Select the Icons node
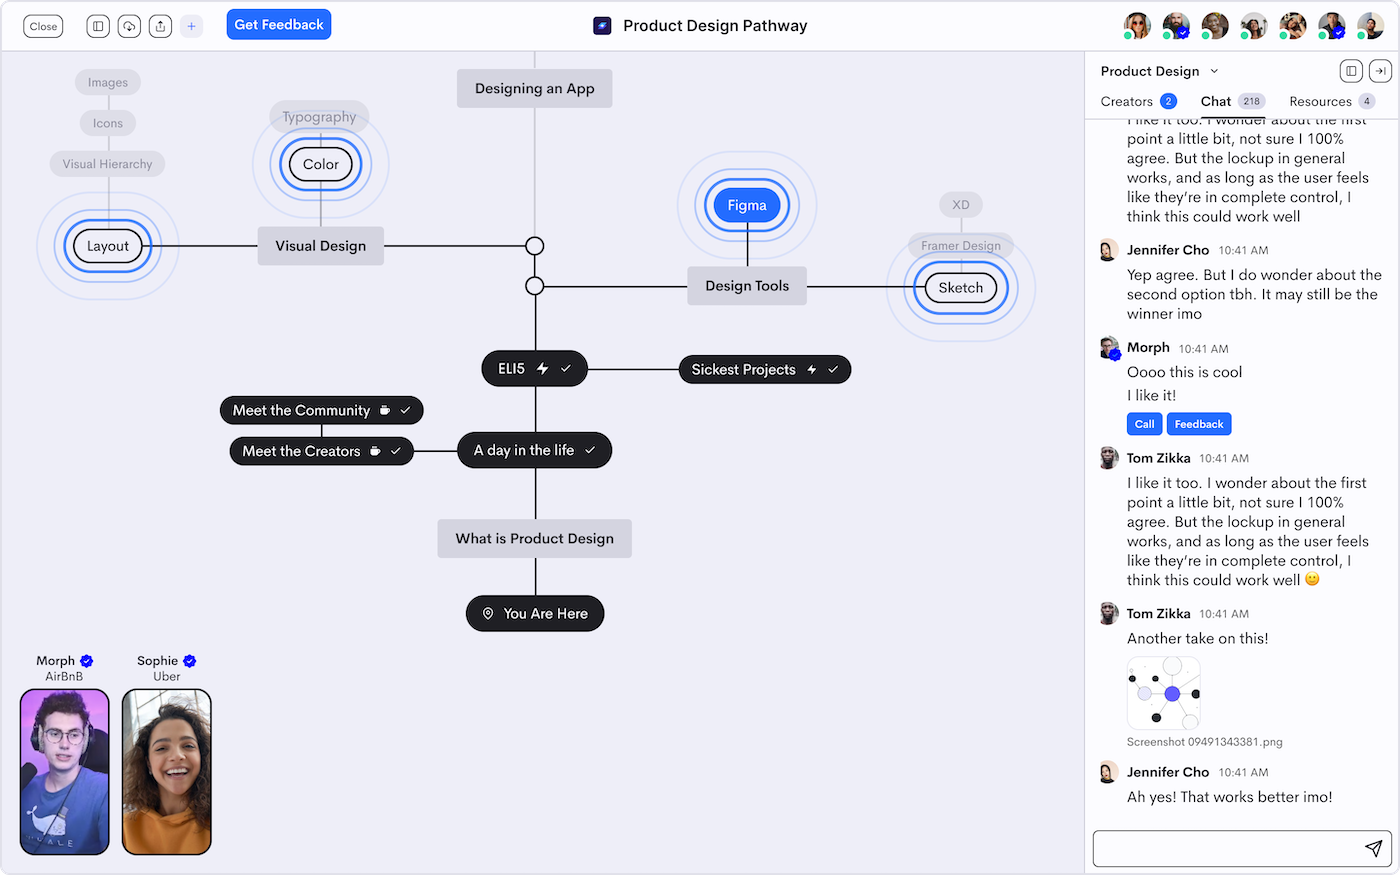Viewport: 1400px width, 875px height. (108, 123)
